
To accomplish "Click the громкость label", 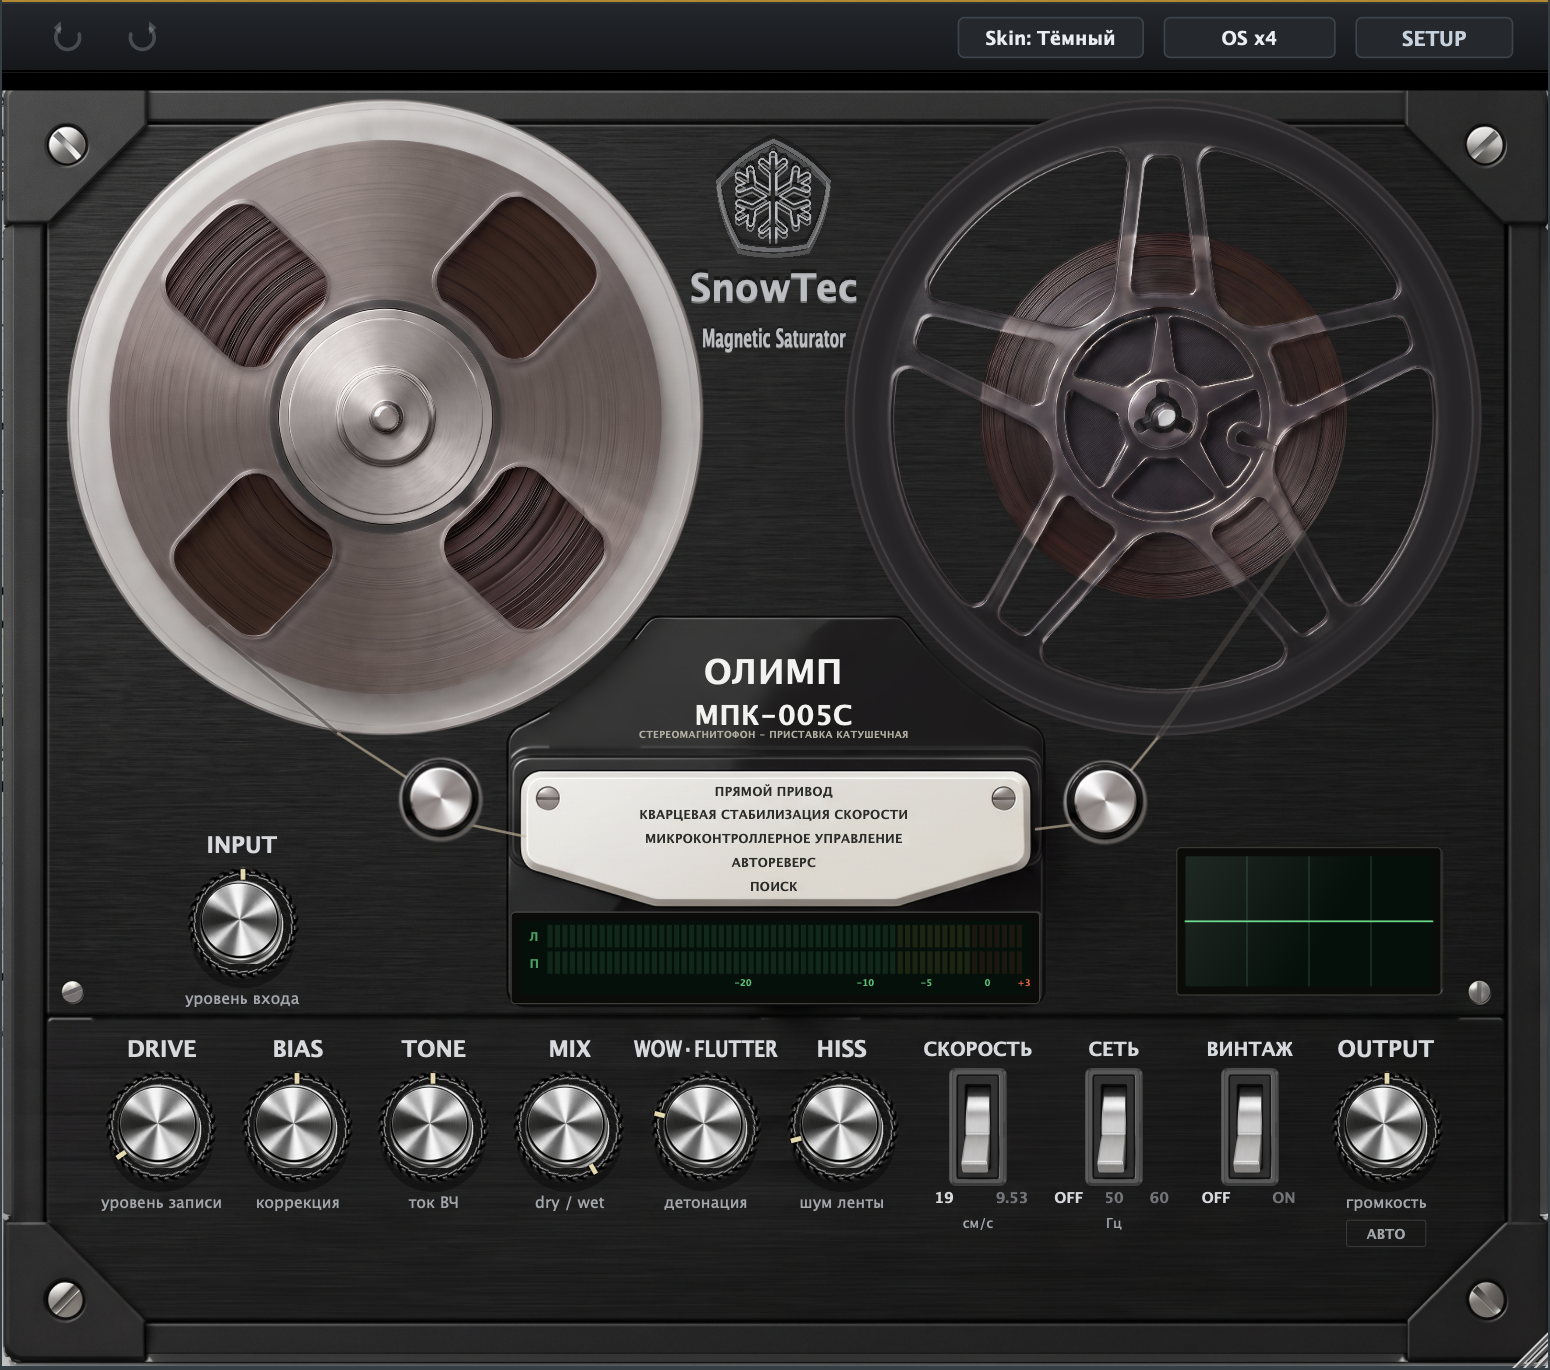I will click(1385, 1203).
